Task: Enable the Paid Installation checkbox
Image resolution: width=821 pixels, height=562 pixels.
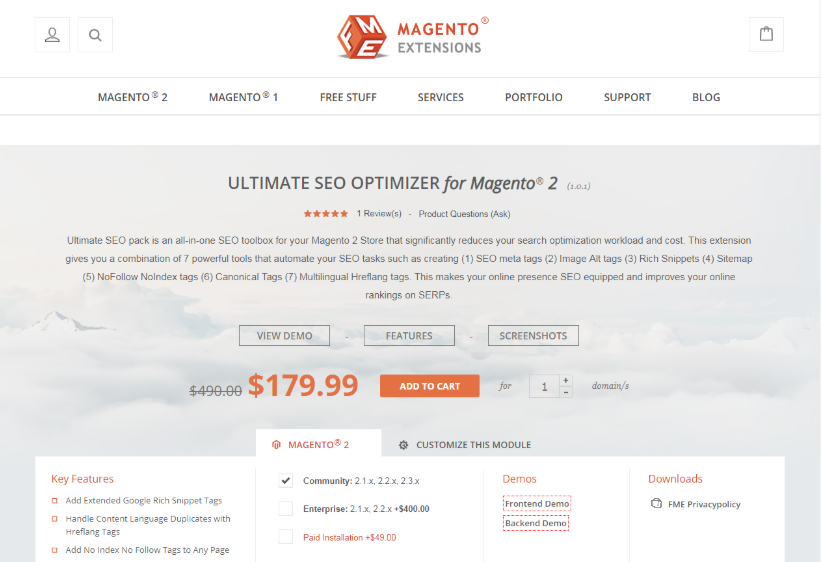Action: pyautogui.click(x=285, y=537)
